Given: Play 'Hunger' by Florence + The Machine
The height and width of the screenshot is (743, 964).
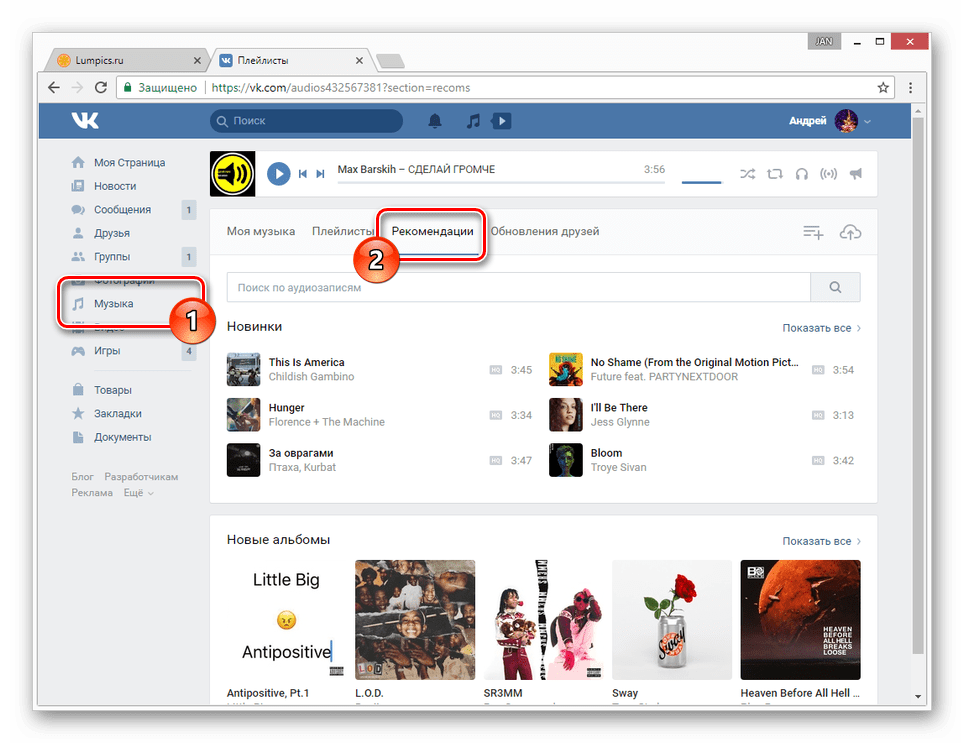Looking at the screenshot, I should pyautogui.click(x=243, y=415).
